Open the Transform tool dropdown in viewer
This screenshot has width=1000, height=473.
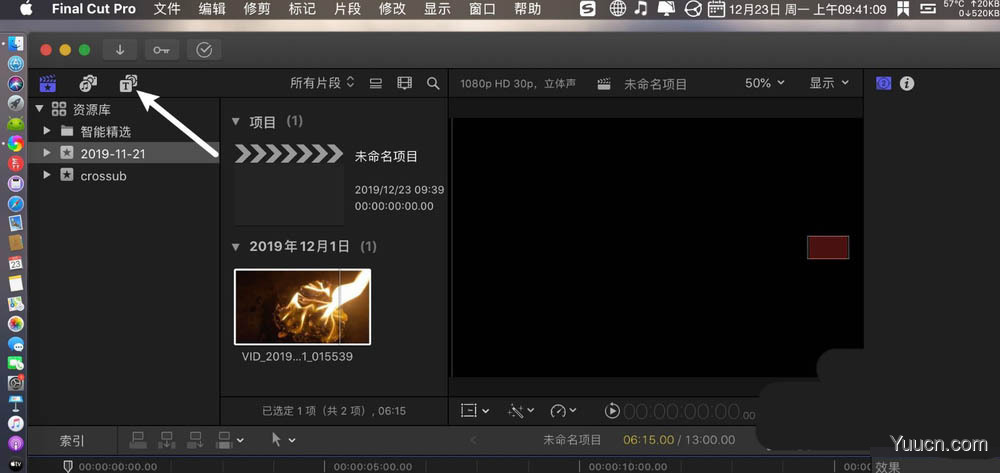point(474,411)
